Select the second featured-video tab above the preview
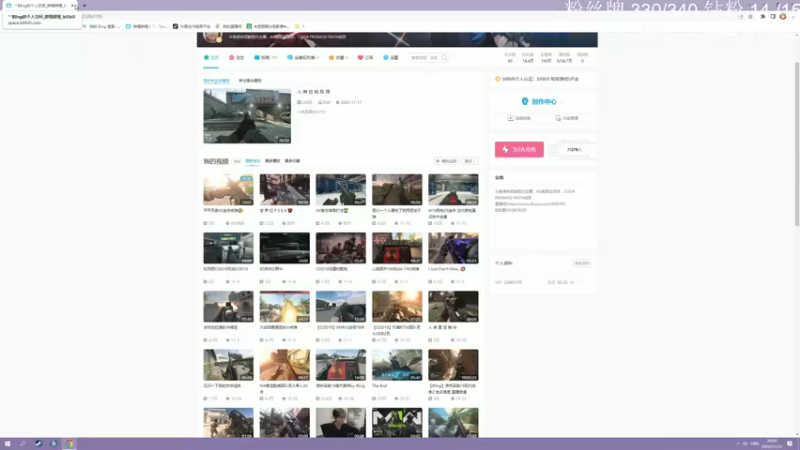 pyautogui.click(x=250, y=81)
